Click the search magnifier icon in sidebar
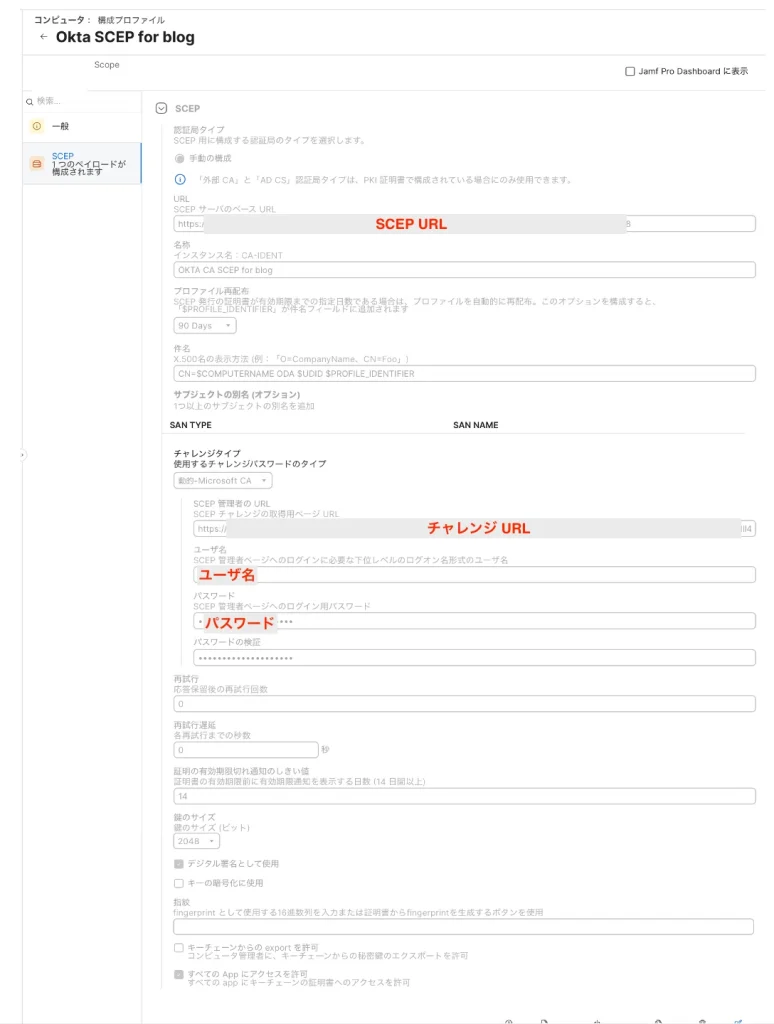774x1024 pixels. 30,101
